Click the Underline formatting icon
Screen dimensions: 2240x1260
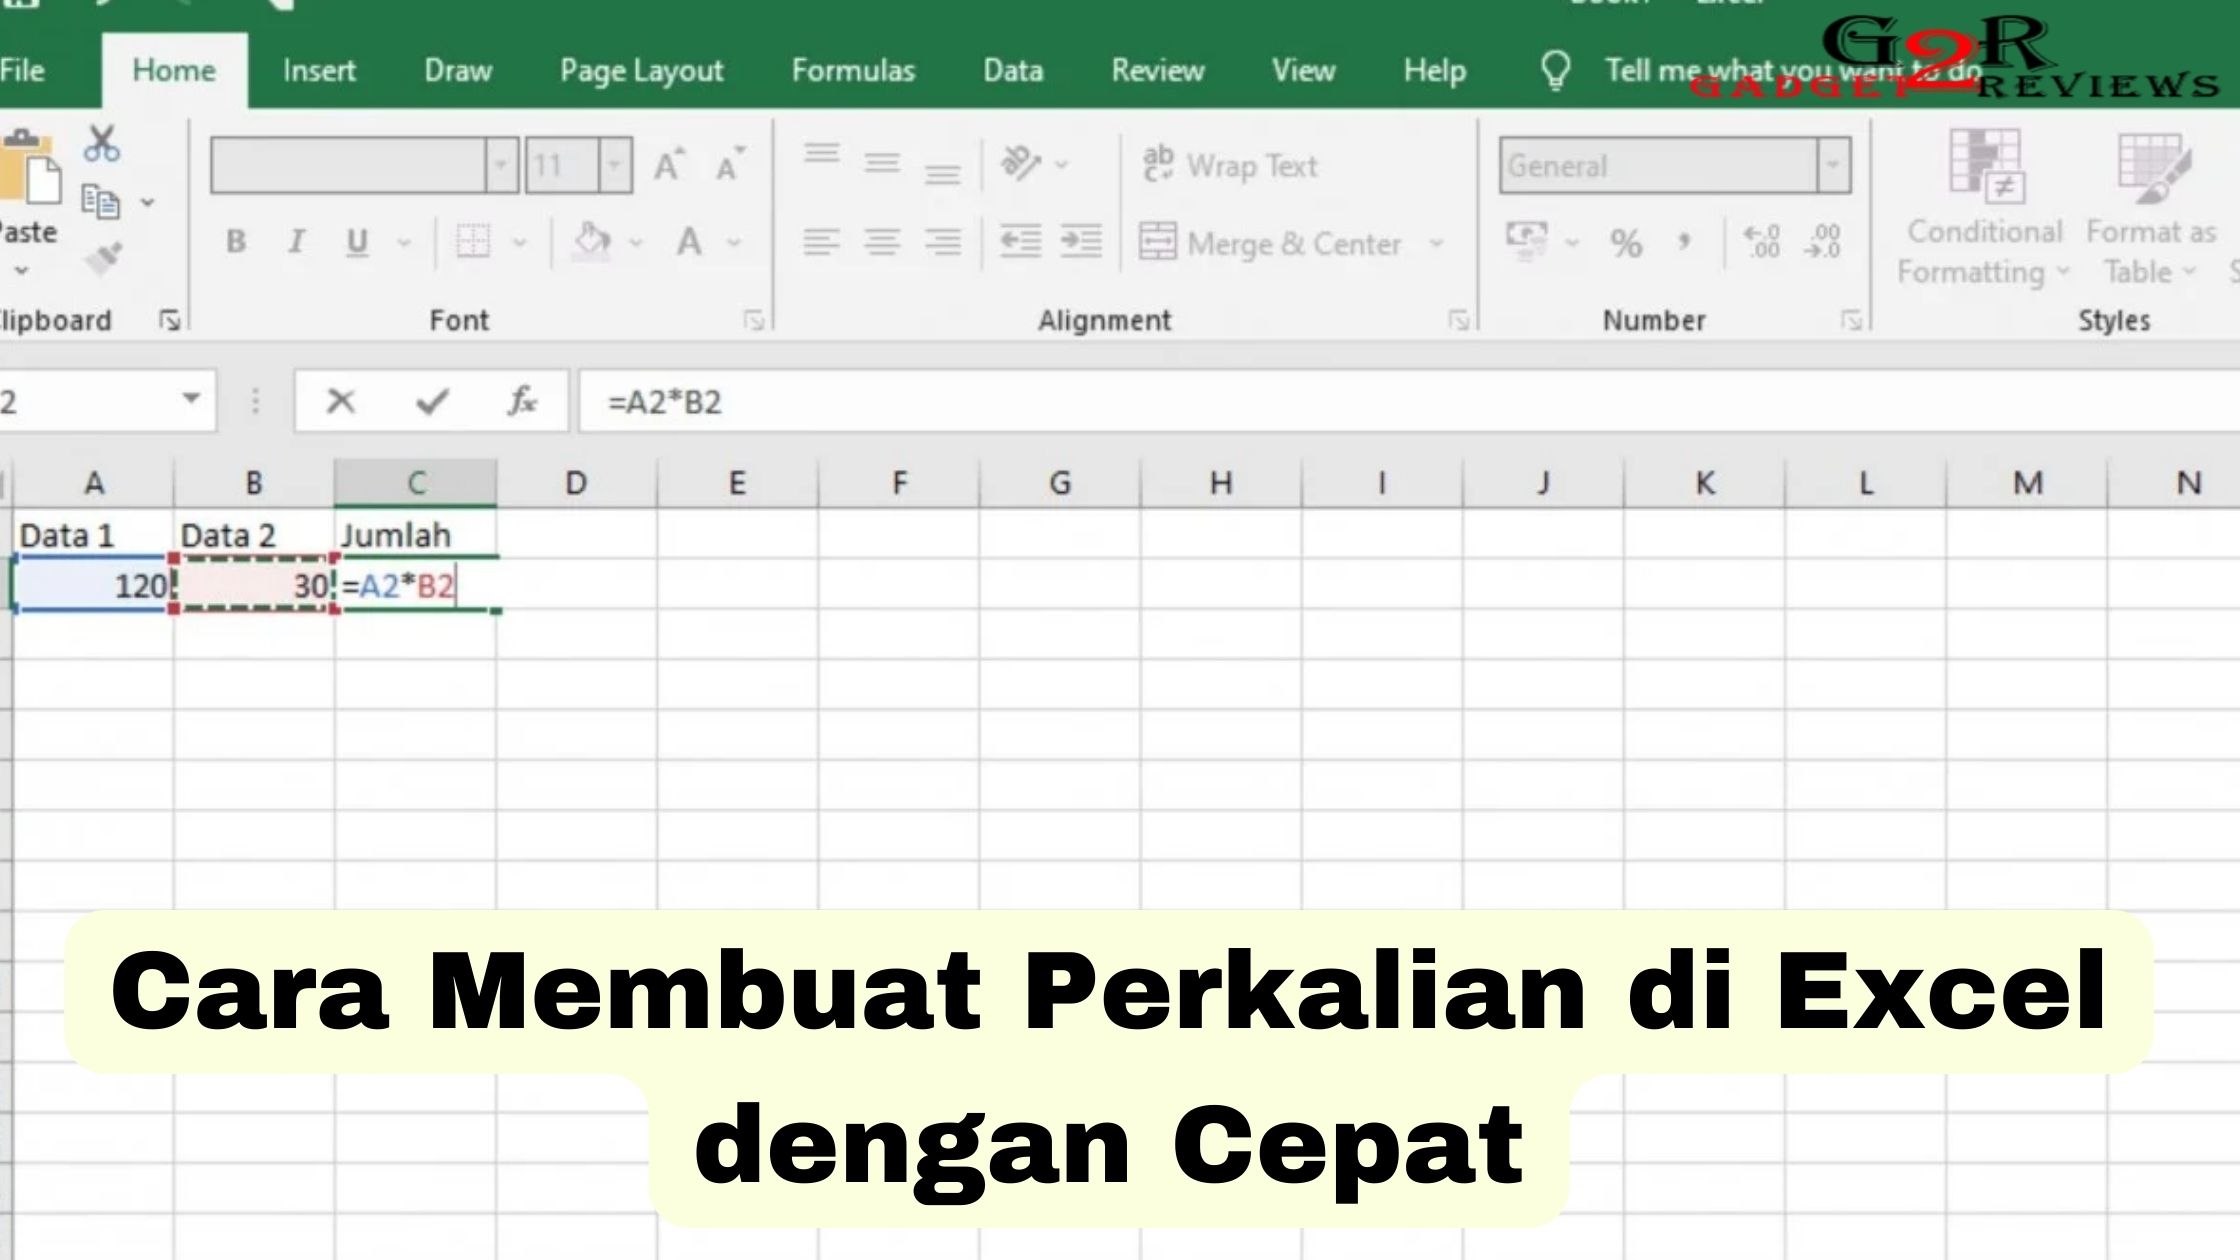[x=357, y=243]
